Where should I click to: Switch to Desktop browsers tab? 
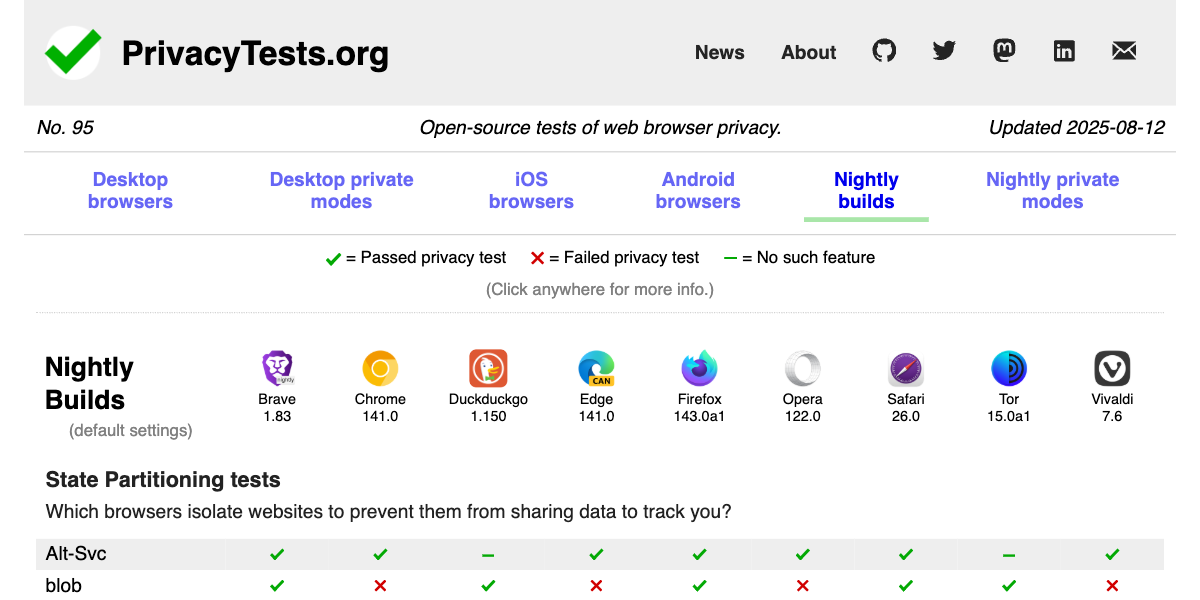tap(130, 190)
